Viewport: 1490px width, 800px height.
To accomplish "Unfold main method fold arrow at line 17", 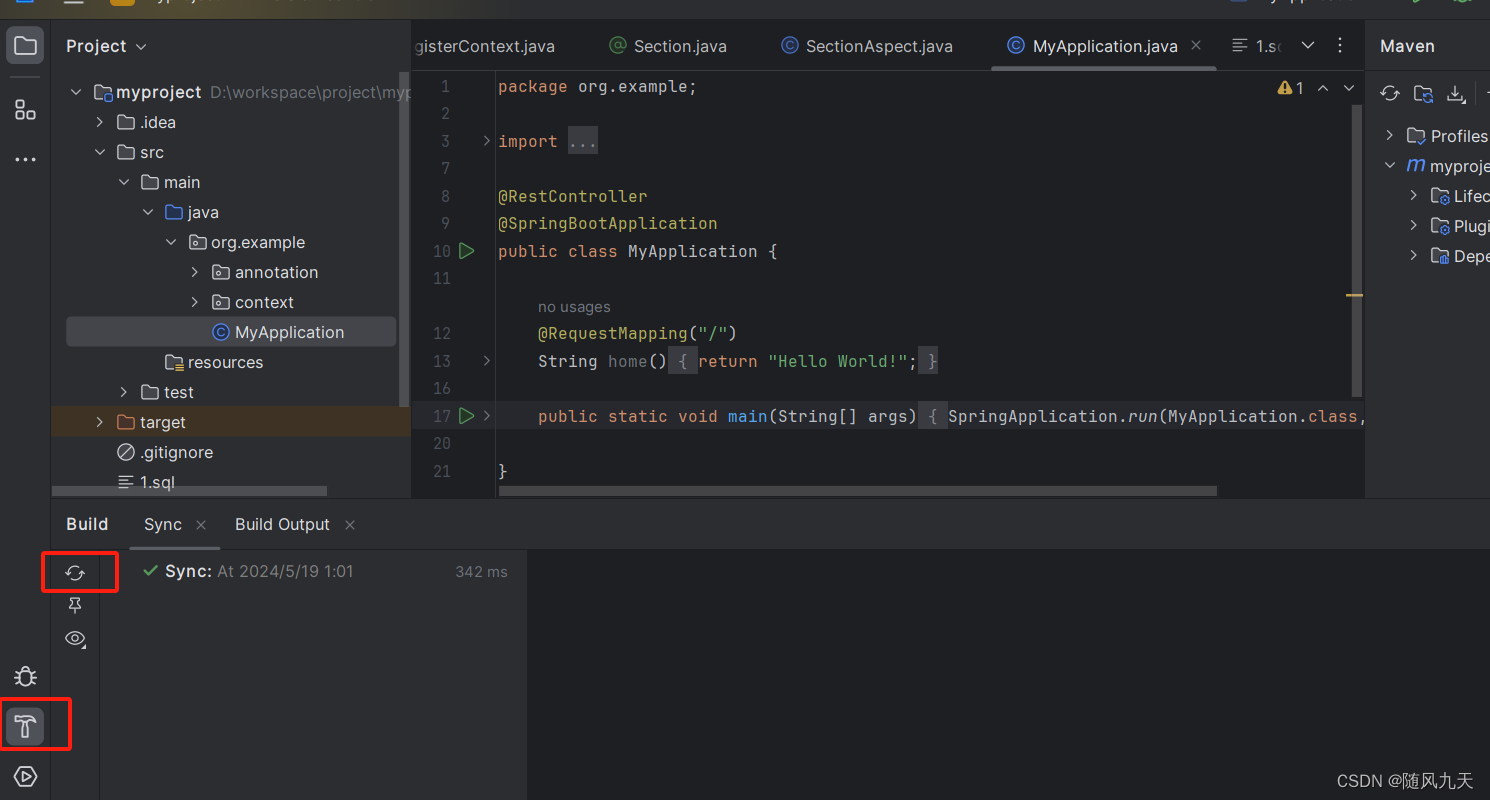I will tap(487, 416).
